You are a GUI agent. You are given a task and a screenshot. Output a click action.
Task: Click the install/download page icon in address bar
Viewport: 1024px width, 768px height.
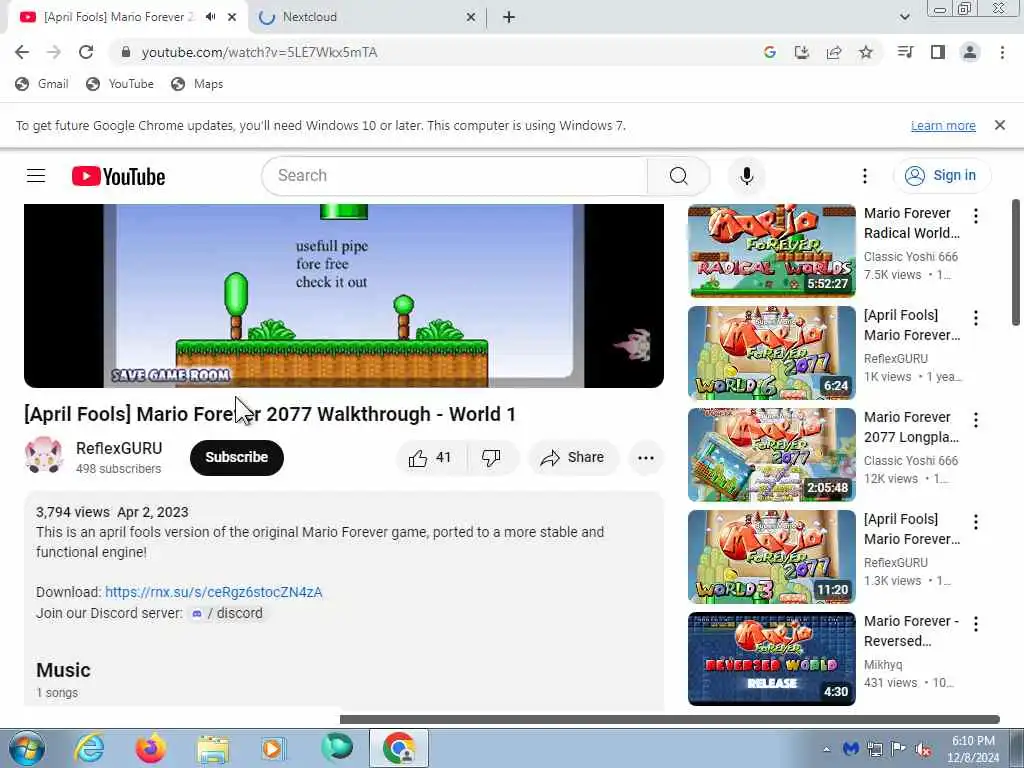[801, 52]
